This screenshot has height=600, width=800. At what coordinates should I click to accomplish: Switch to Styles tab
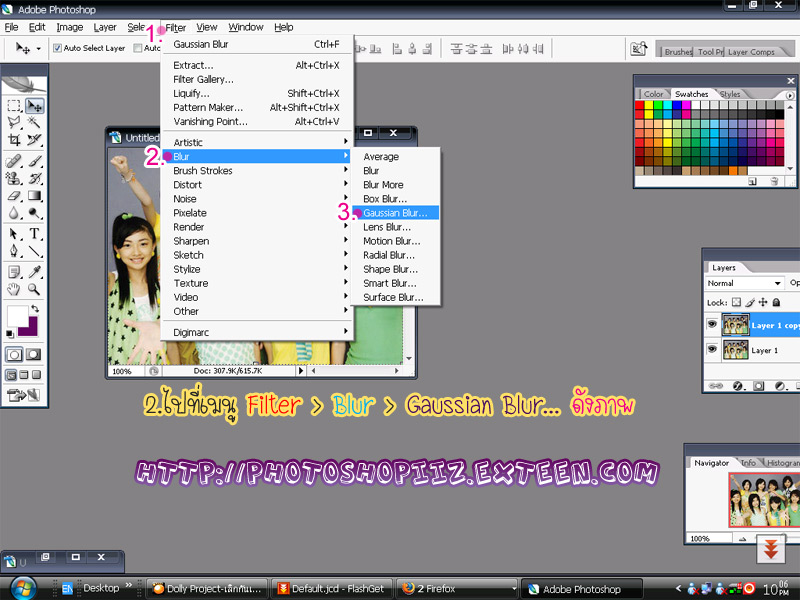coord(730,94)
